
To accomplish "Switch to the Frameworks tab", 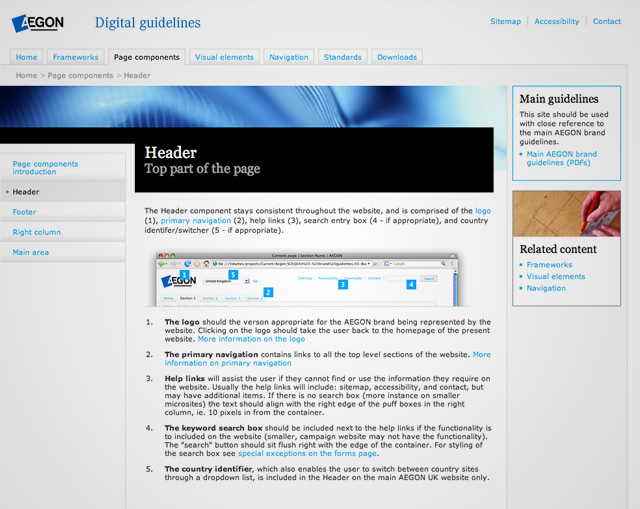I will [x=76, y=57].
